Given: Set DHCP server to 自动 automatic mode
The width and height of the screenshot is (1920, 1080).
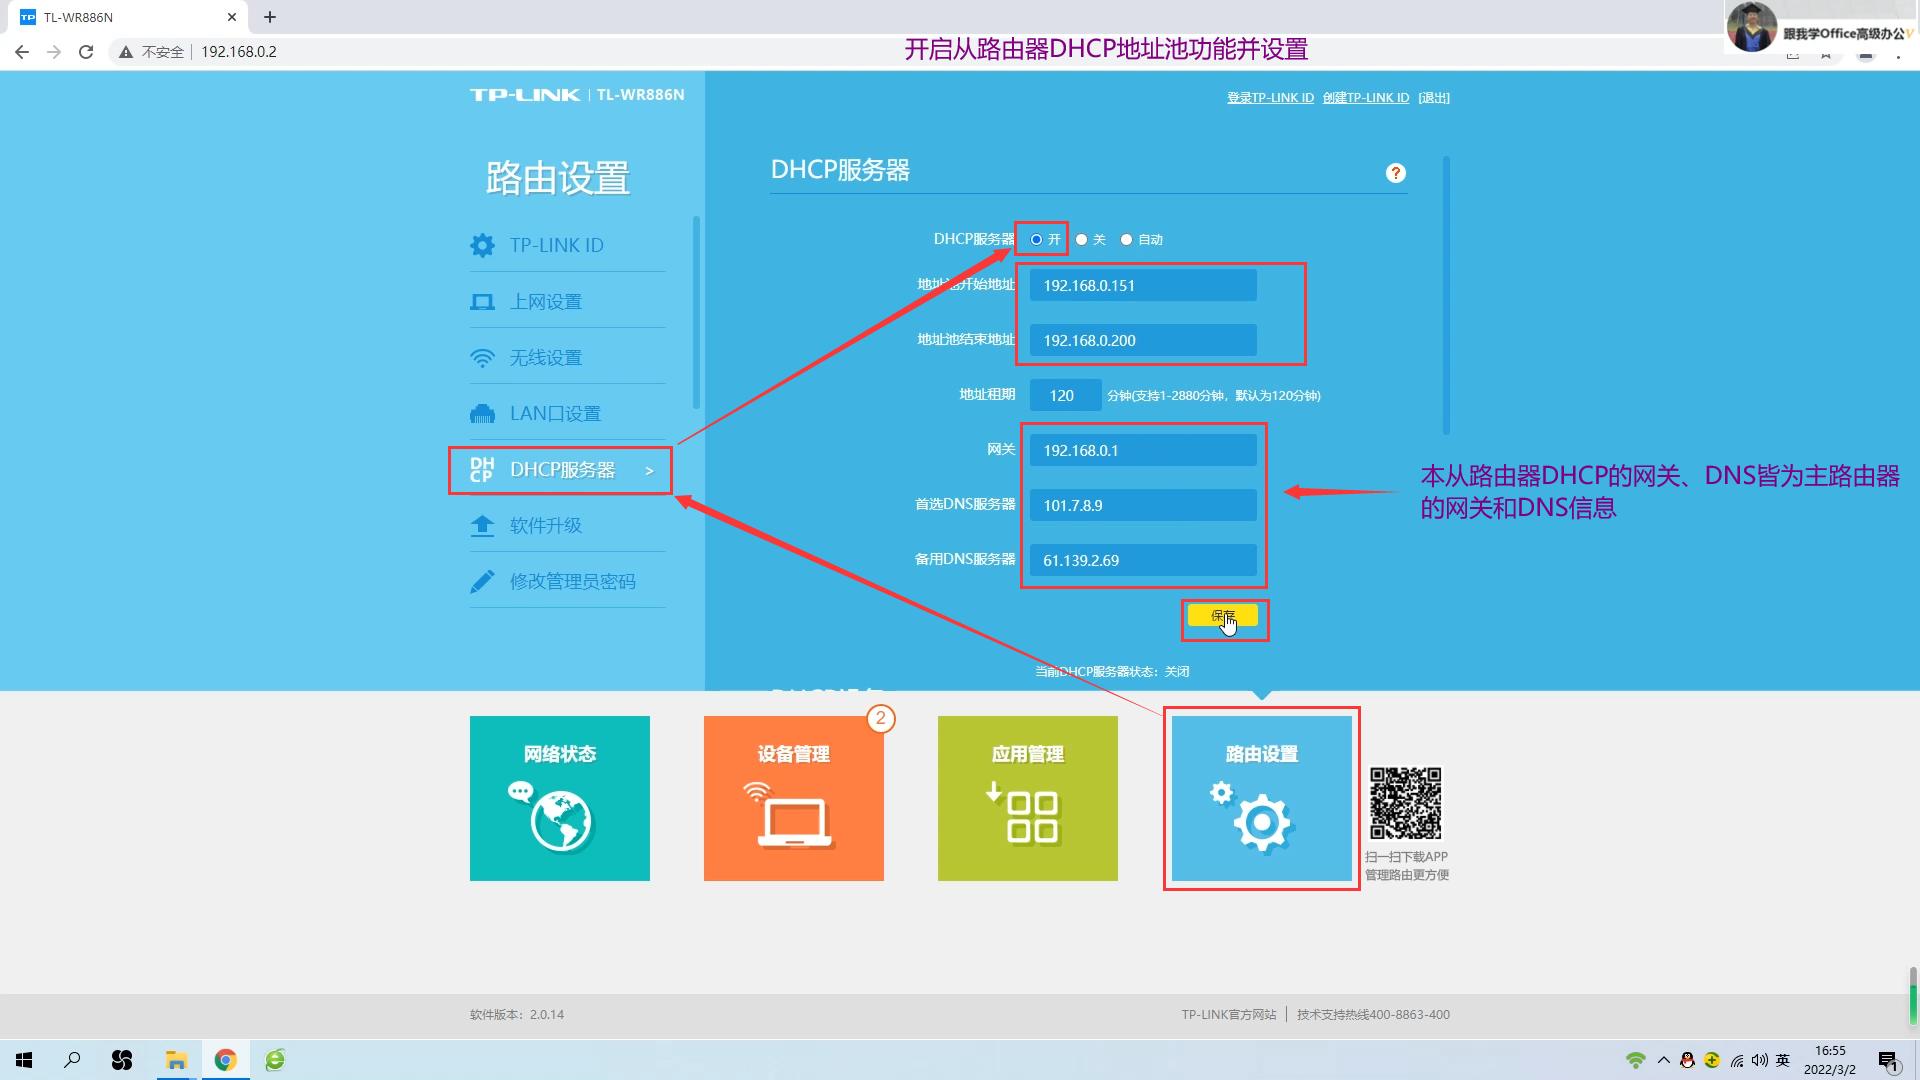Looking at the screenshot, I should [x=1126, y=239].
